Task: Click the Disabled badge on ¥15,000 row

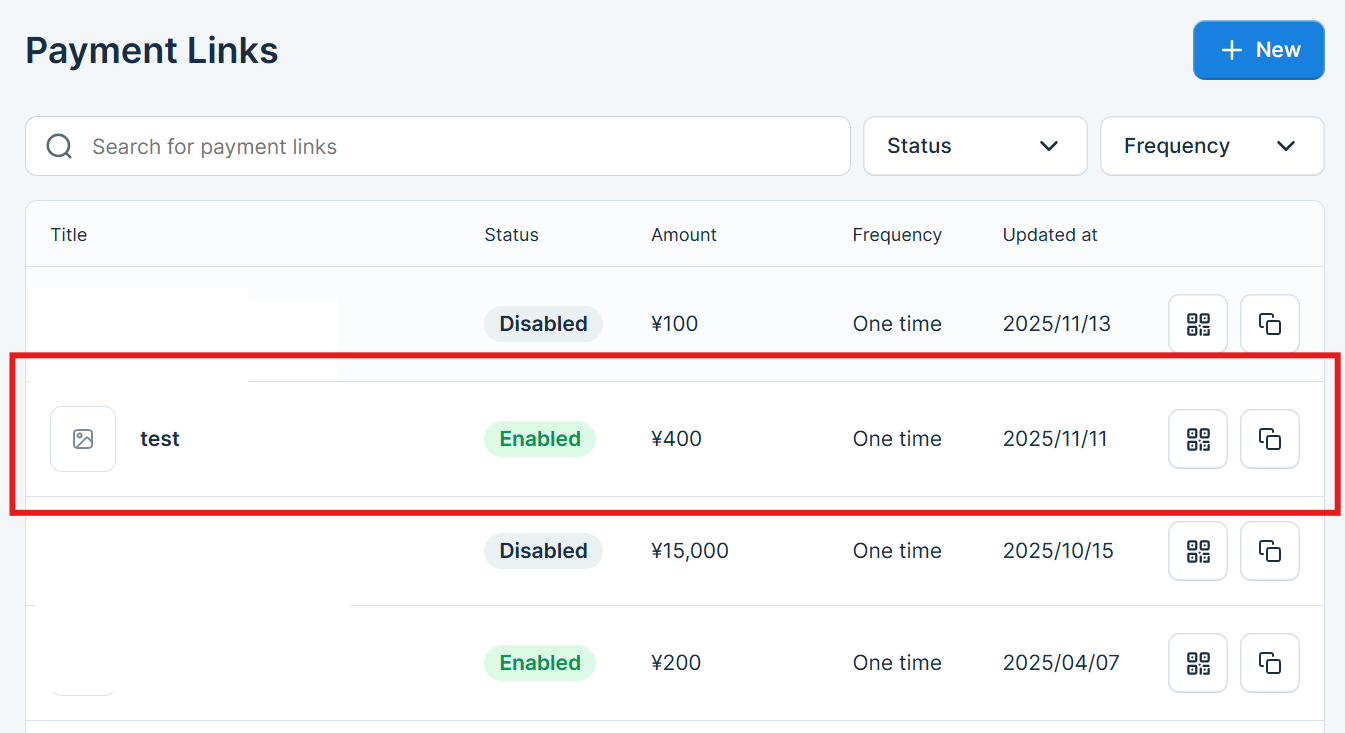Action: 543,551
